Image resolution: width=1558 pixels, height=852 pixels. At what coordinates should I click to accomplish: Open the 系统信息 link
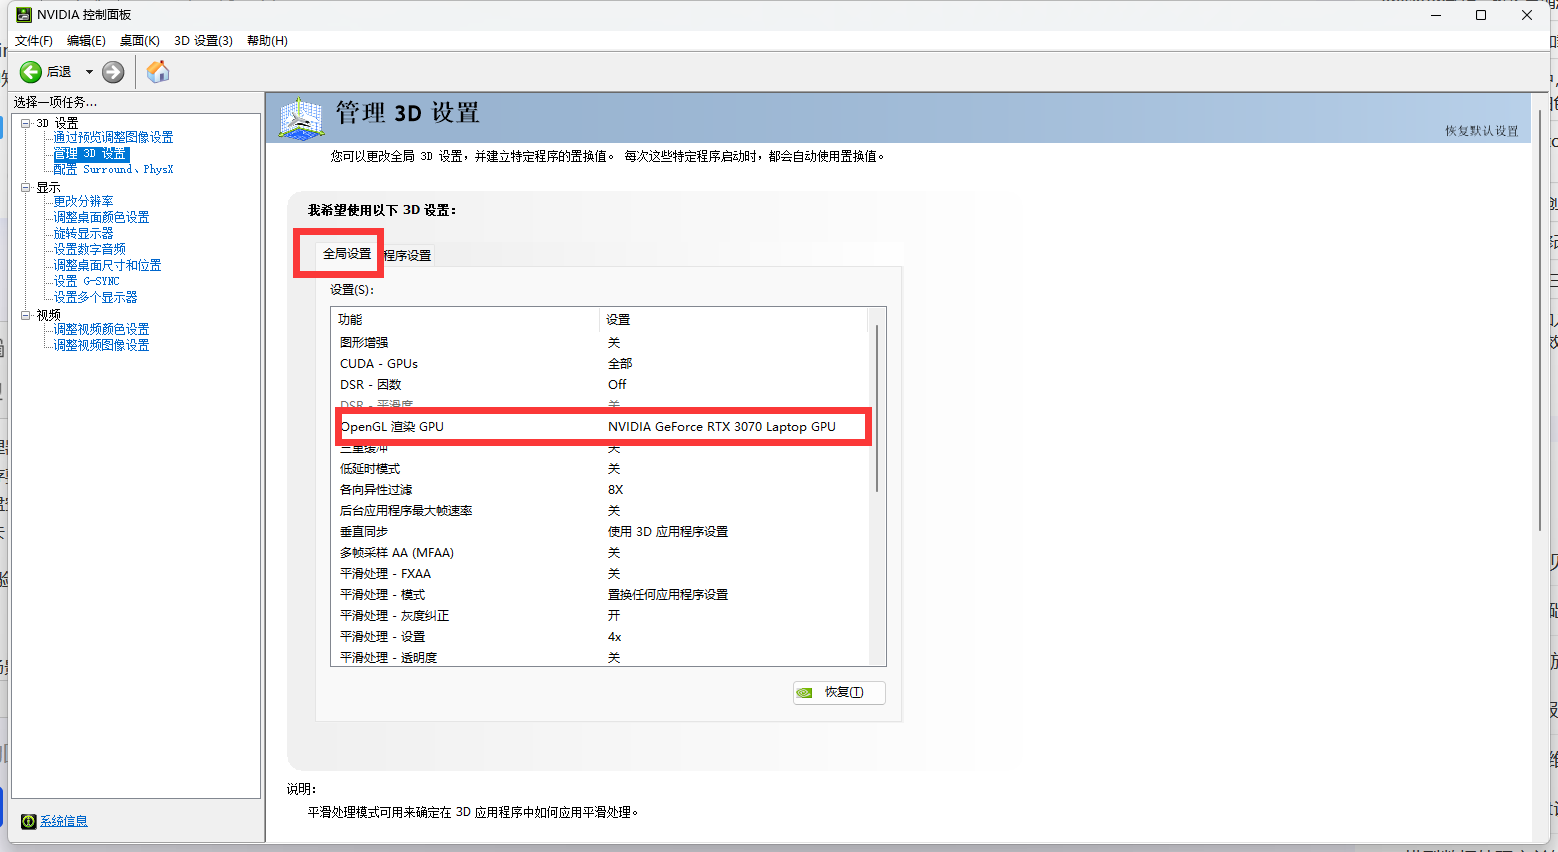[64, 821]
